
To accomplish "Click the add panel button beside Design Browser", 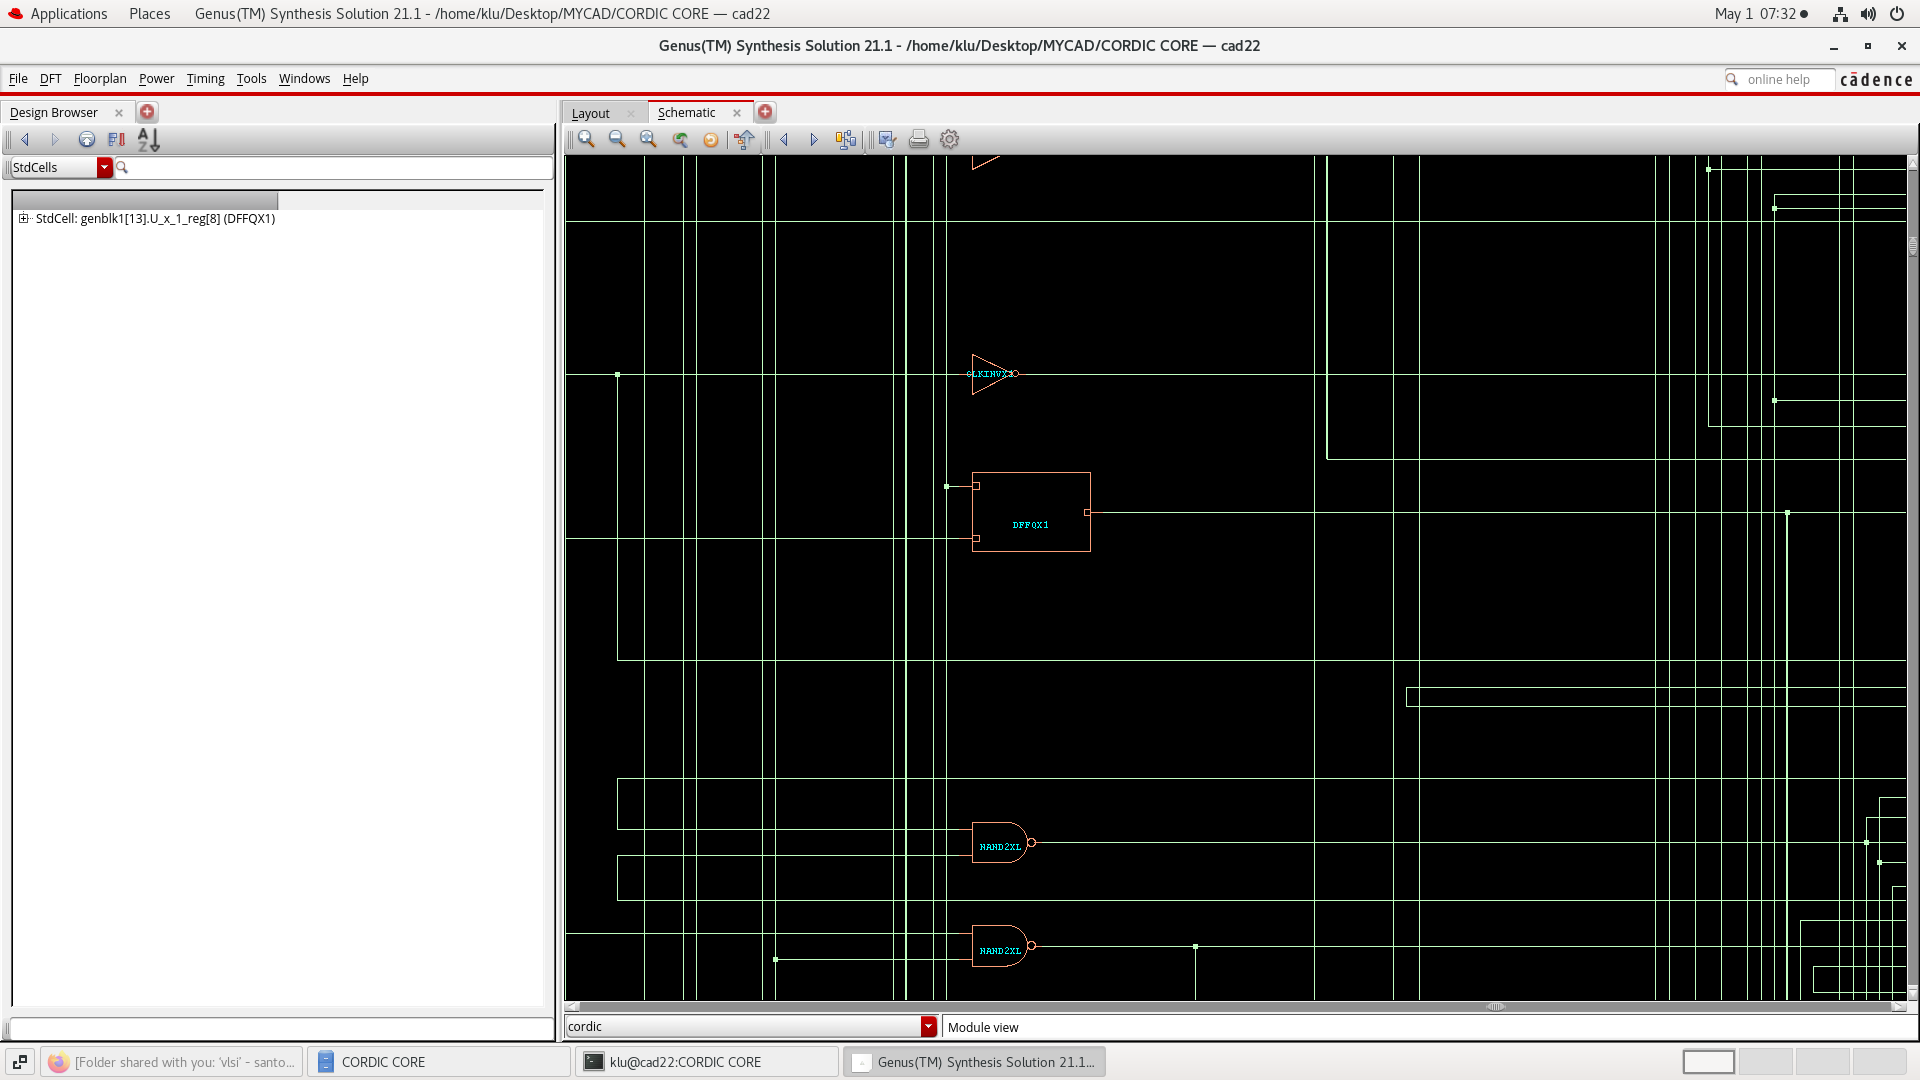I will 147,113.
